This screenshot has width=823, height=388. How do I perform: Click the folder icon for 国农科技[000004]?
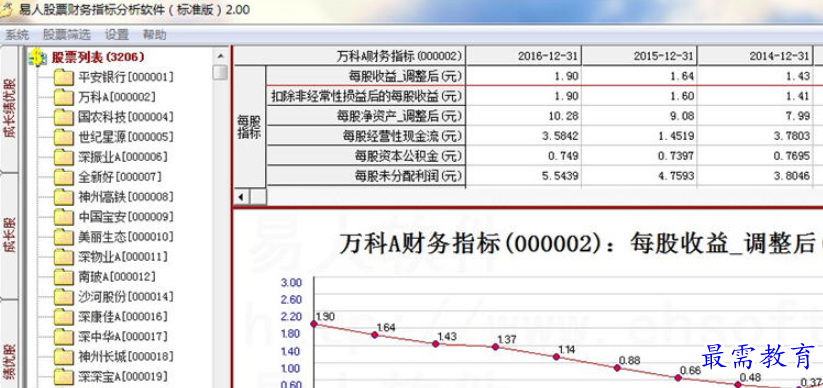coord(64,117)
